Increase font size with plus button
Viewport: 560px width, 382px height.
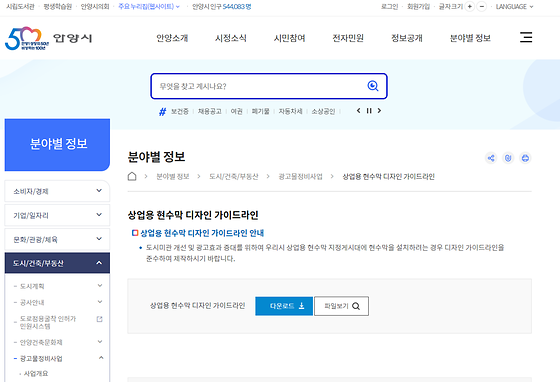click(470, 6)
